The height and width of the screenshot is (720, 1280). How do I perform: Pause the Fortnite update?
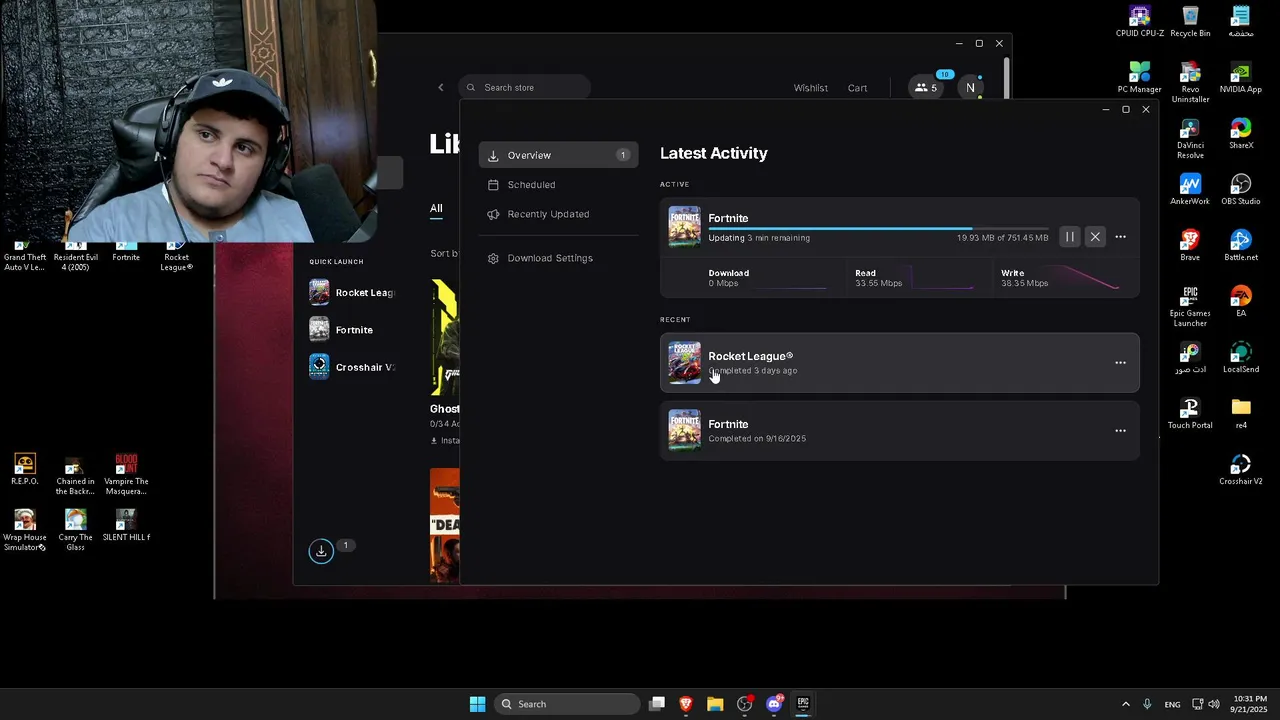pyautogui.click(x=1070, y=237)
